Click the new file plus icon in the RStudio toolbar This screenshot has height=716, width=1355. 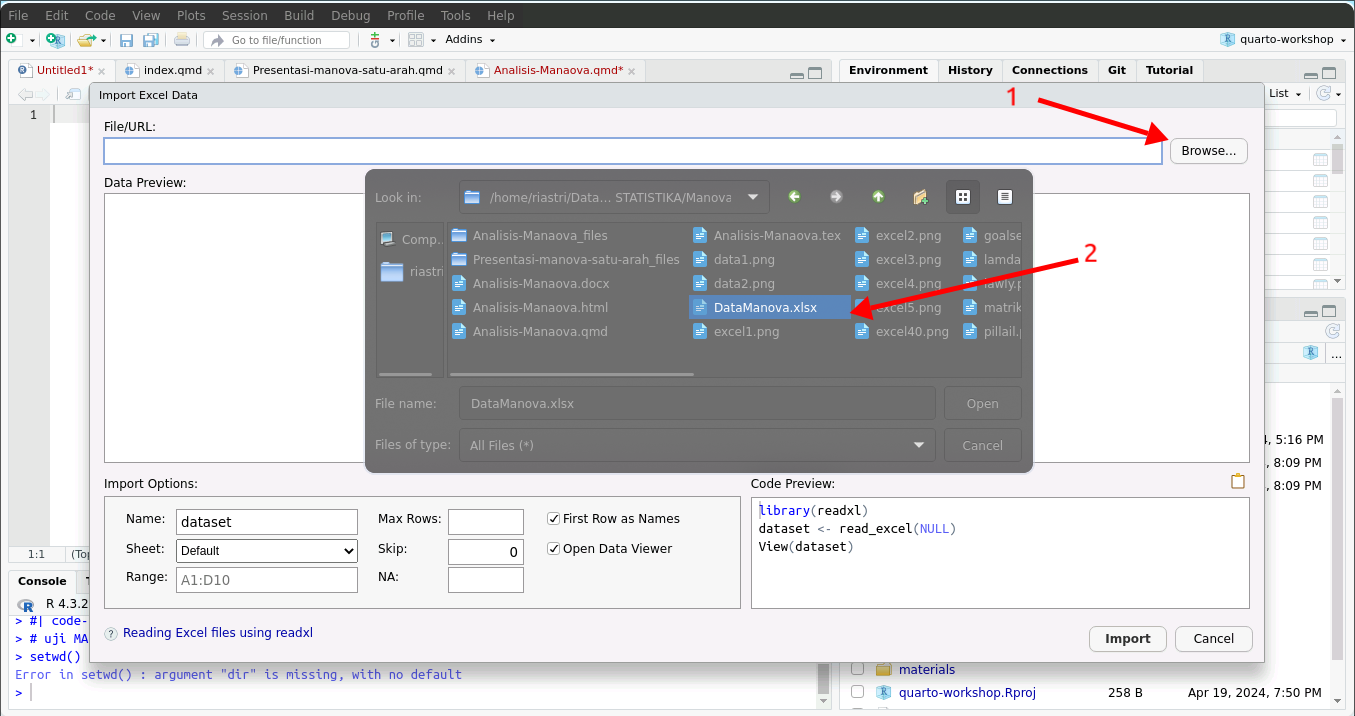(12, 40)
